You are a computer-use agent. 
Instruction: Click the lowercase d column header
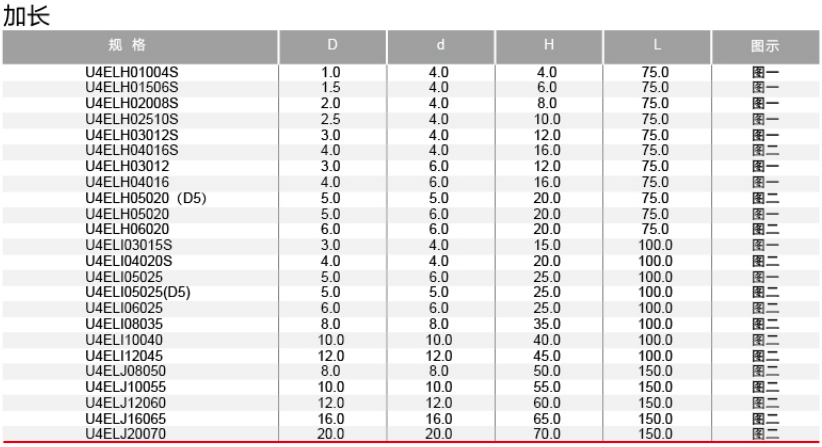(x=440, y=47)
